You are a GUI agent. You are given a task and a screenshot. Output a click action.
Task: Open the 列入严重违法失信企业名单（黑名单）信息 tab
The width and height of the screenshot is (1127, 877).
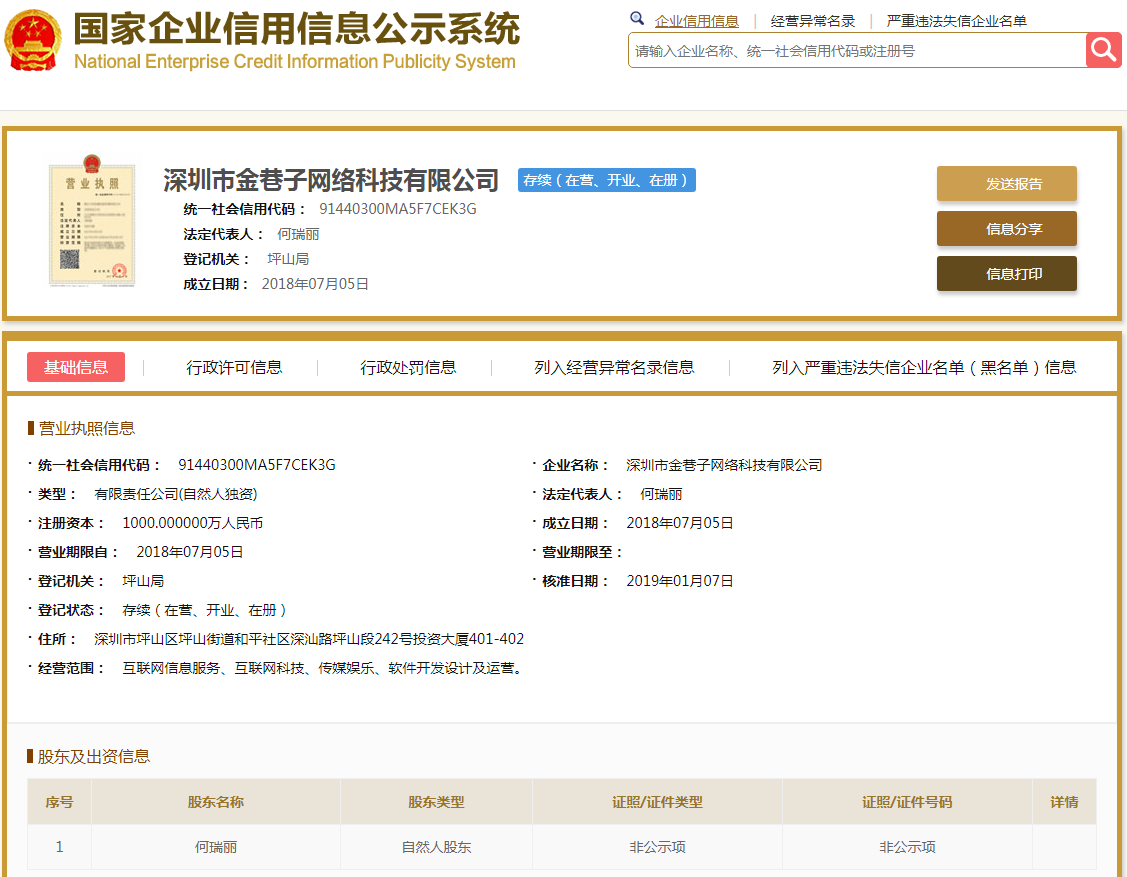pyautogui.click(x=924, y=367)
